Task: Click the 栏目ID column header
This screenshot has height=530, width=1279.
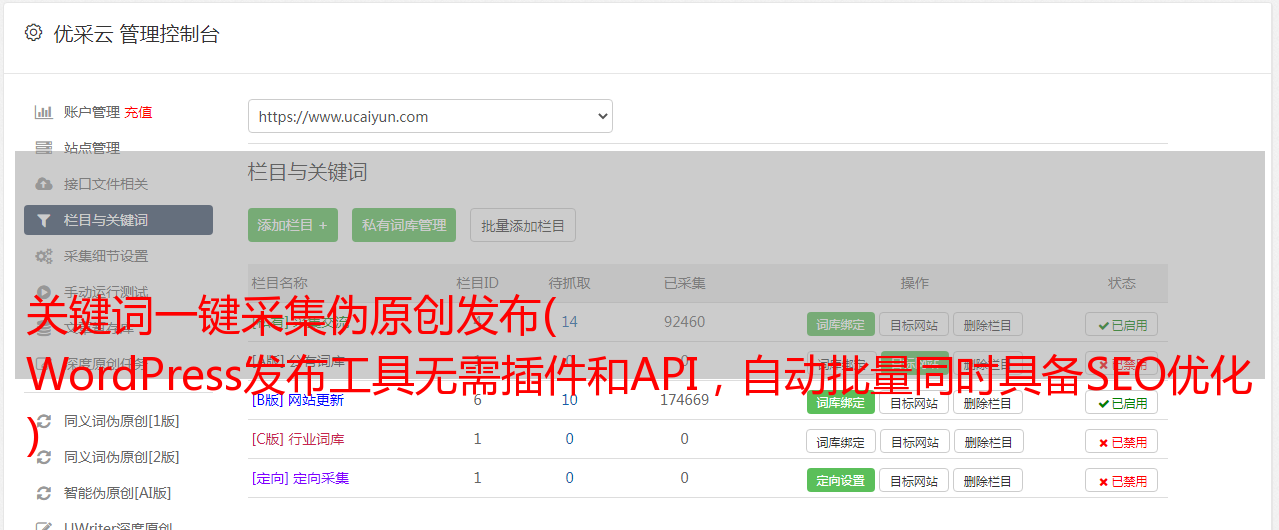Action: (x=477, y=283)
